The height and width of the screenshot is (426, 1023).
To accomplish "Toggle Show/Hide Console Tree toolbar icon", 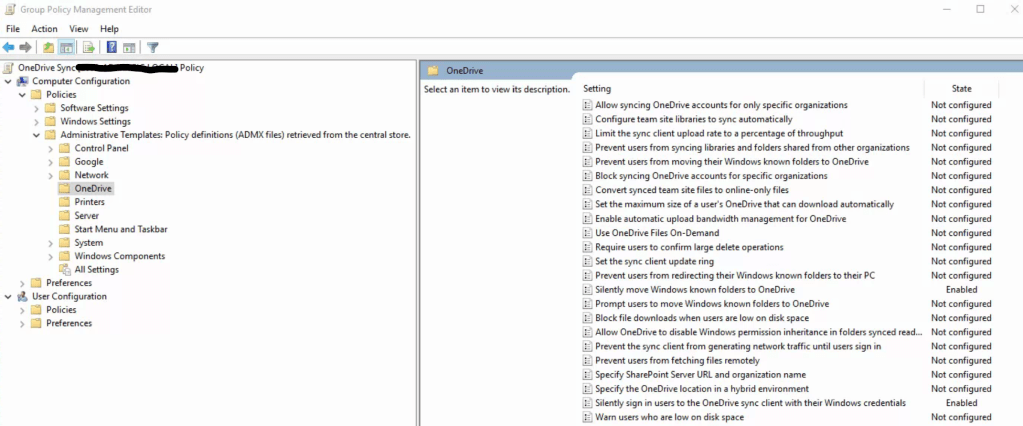I will point(66,47).
